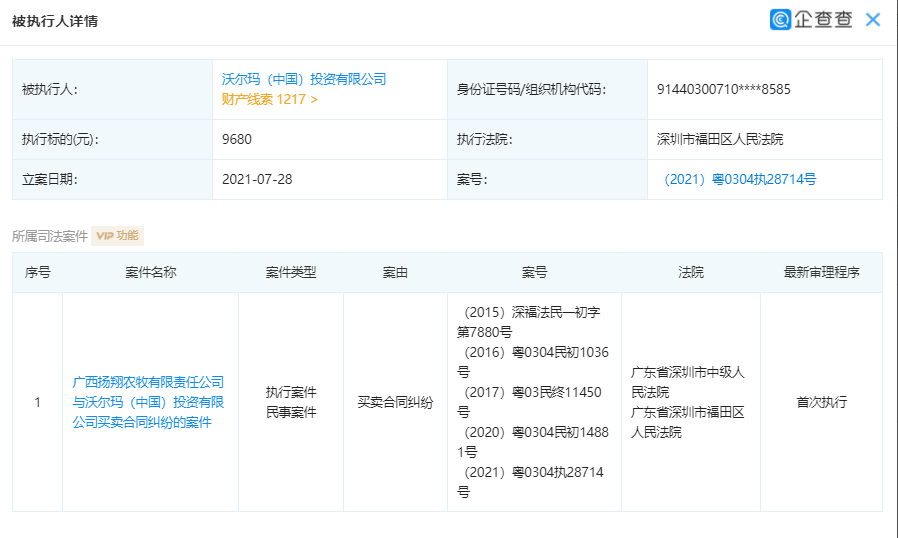Select the 所属司法案件 section heading
Screen dimensions: 898x538
[50, 236]
